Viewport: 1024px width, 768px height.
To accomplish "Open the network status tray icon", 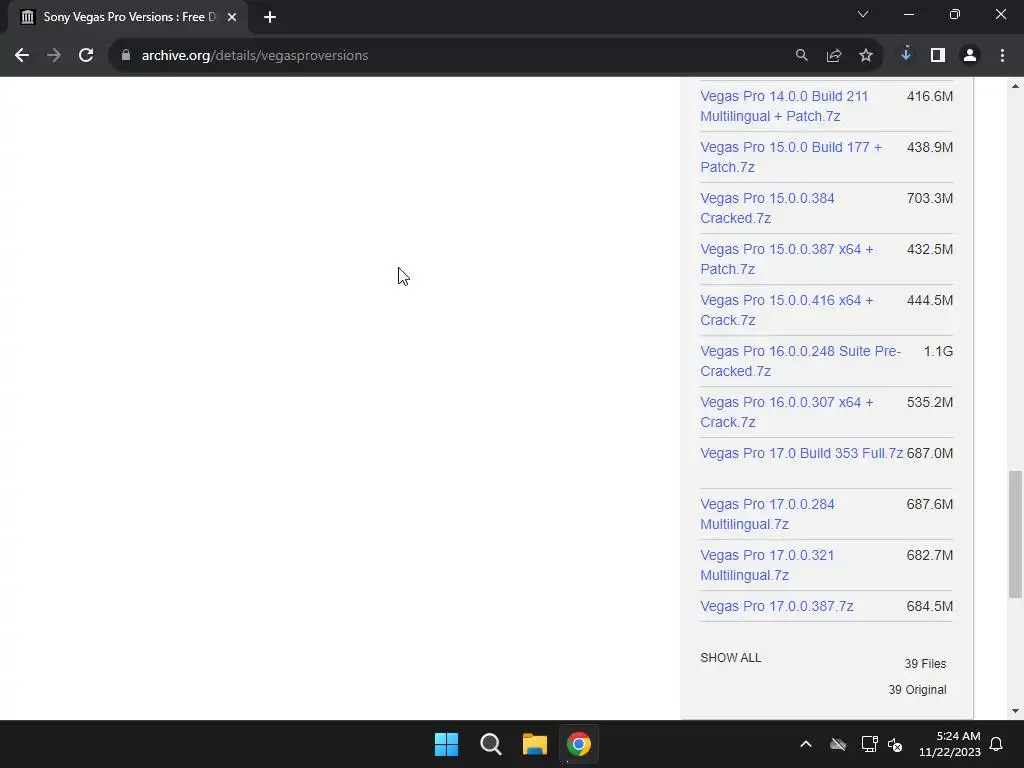I will [869, 744].
